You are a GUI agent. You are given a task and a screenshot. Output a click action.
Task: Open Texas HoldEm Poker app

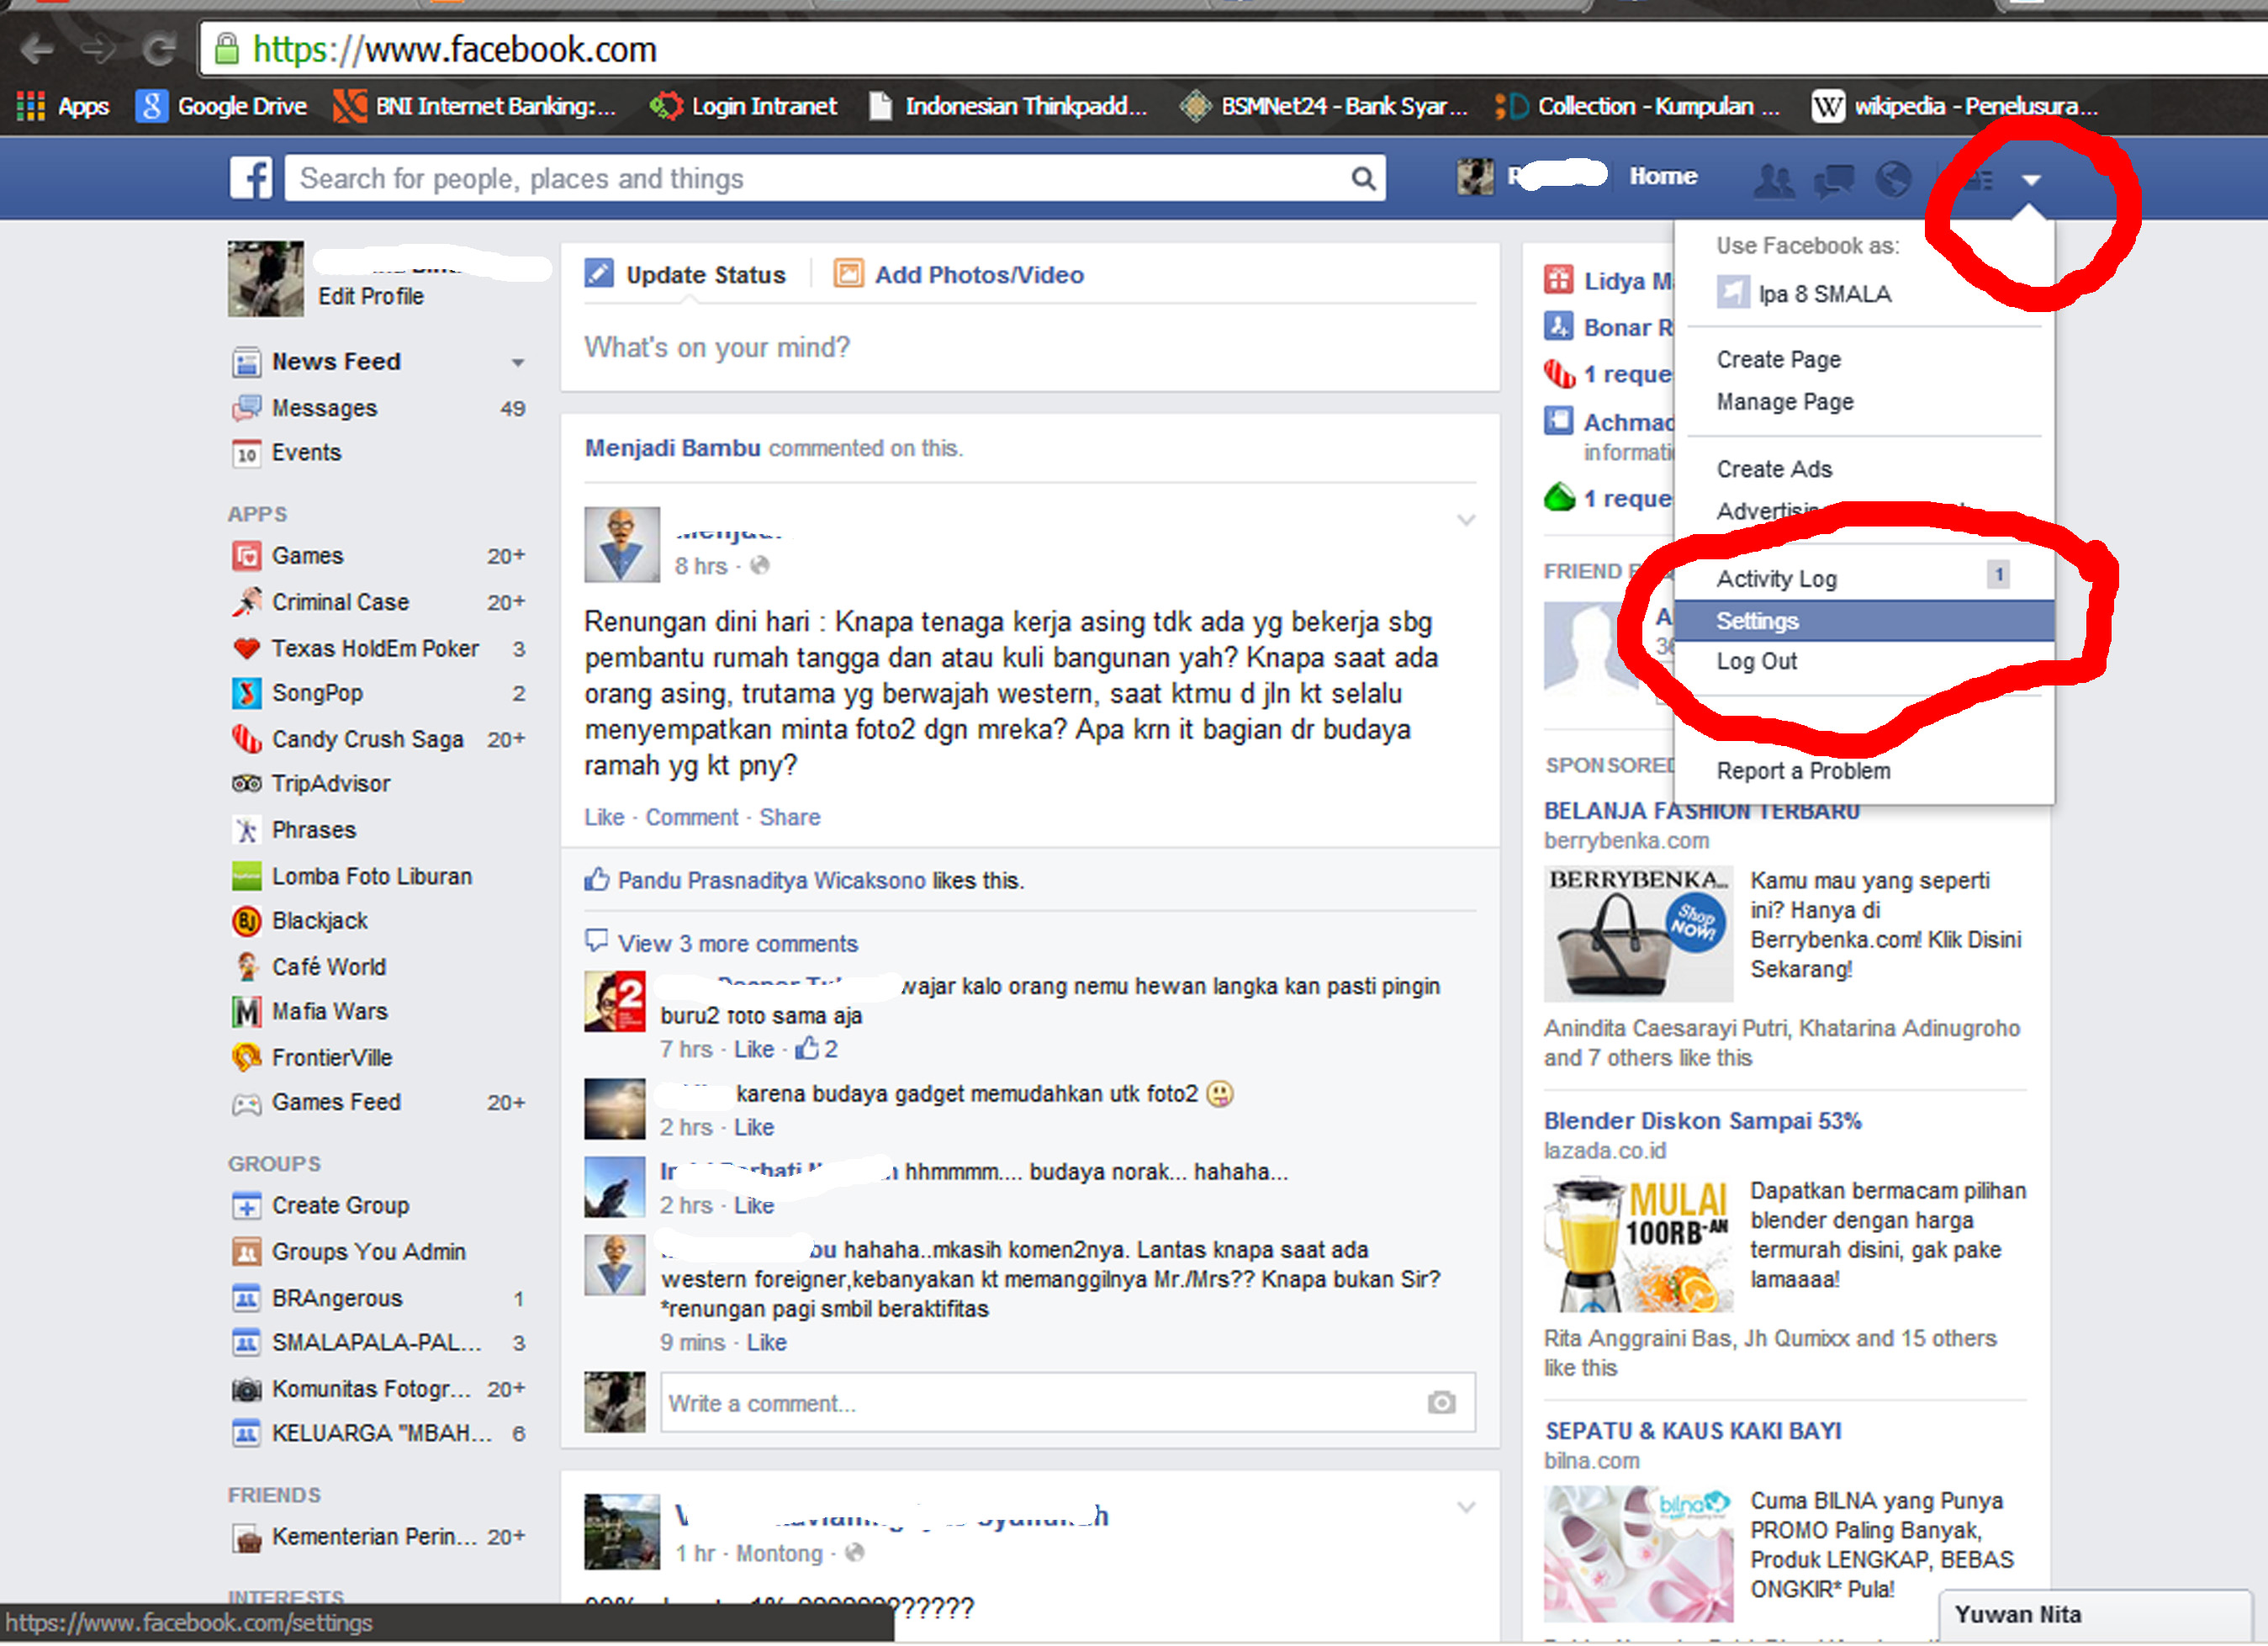[375, 649]
